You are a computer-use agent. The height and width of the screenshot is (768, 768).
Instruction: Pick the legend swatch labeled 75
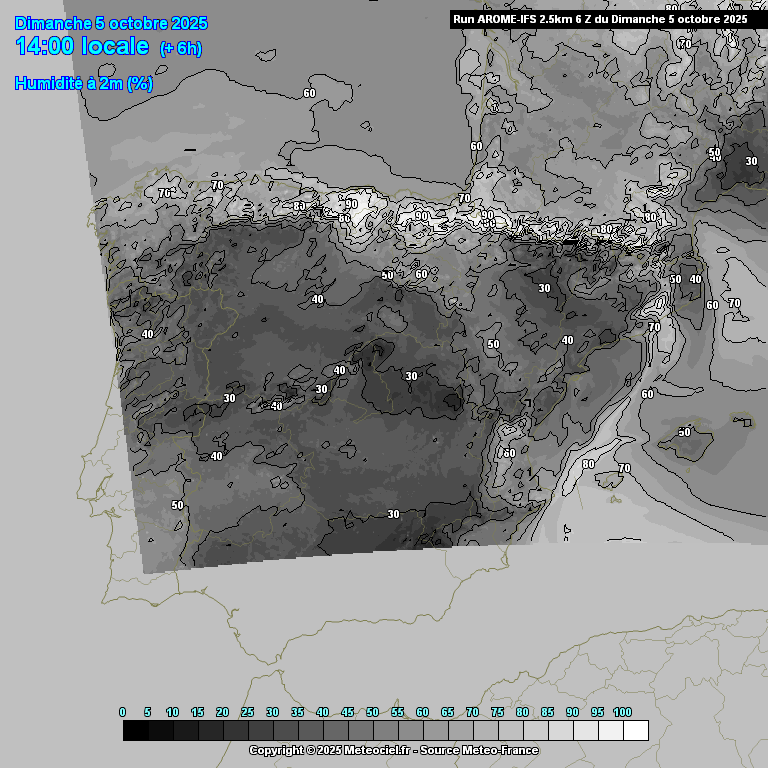click(510, 731)
